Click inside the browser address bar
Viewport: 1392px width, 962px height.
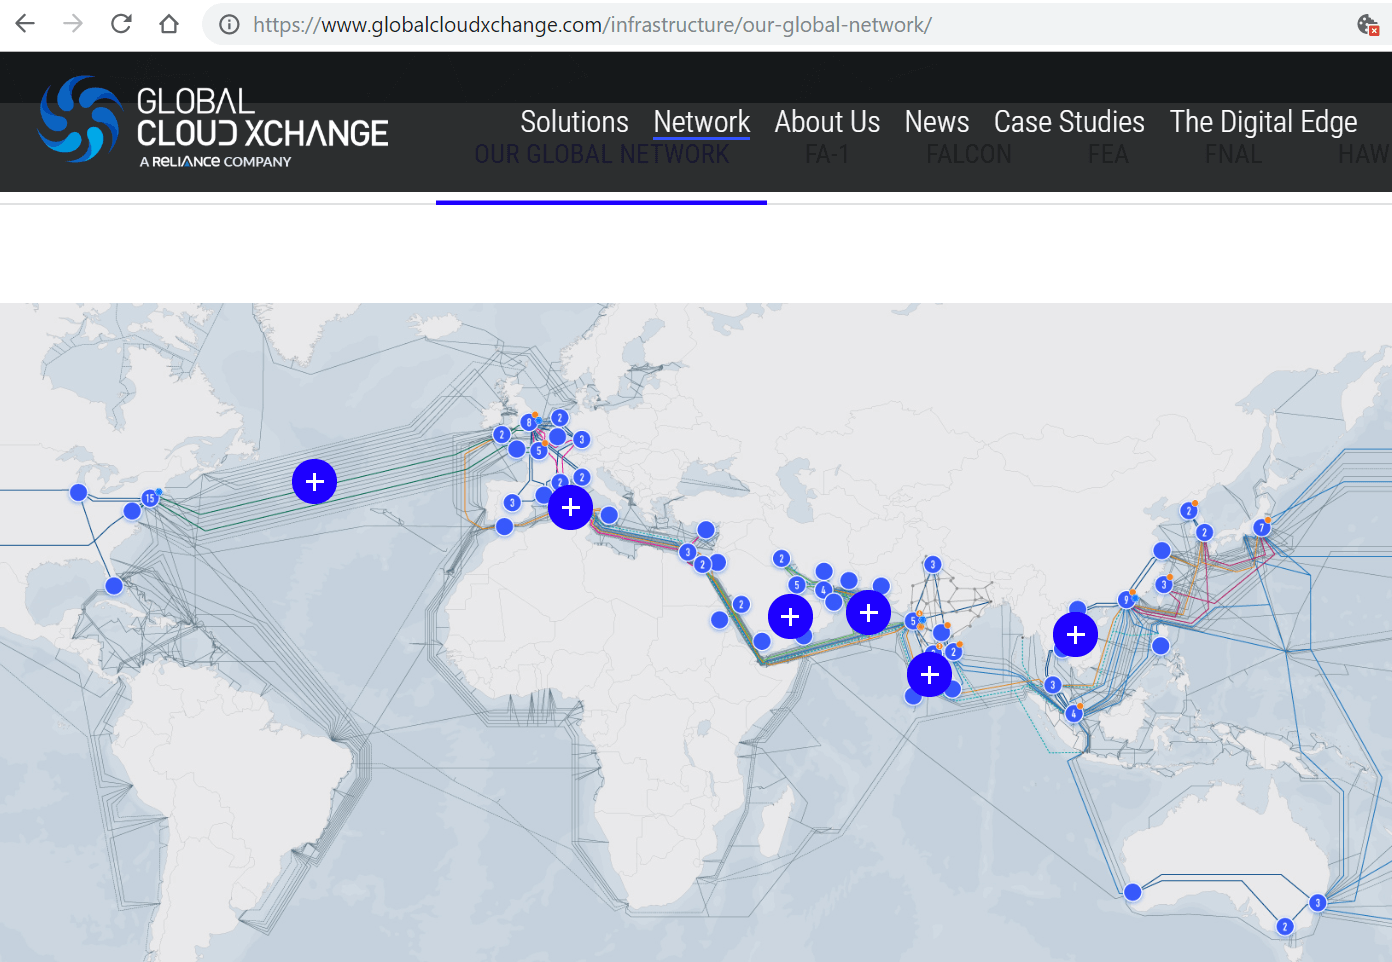(600, 24)
